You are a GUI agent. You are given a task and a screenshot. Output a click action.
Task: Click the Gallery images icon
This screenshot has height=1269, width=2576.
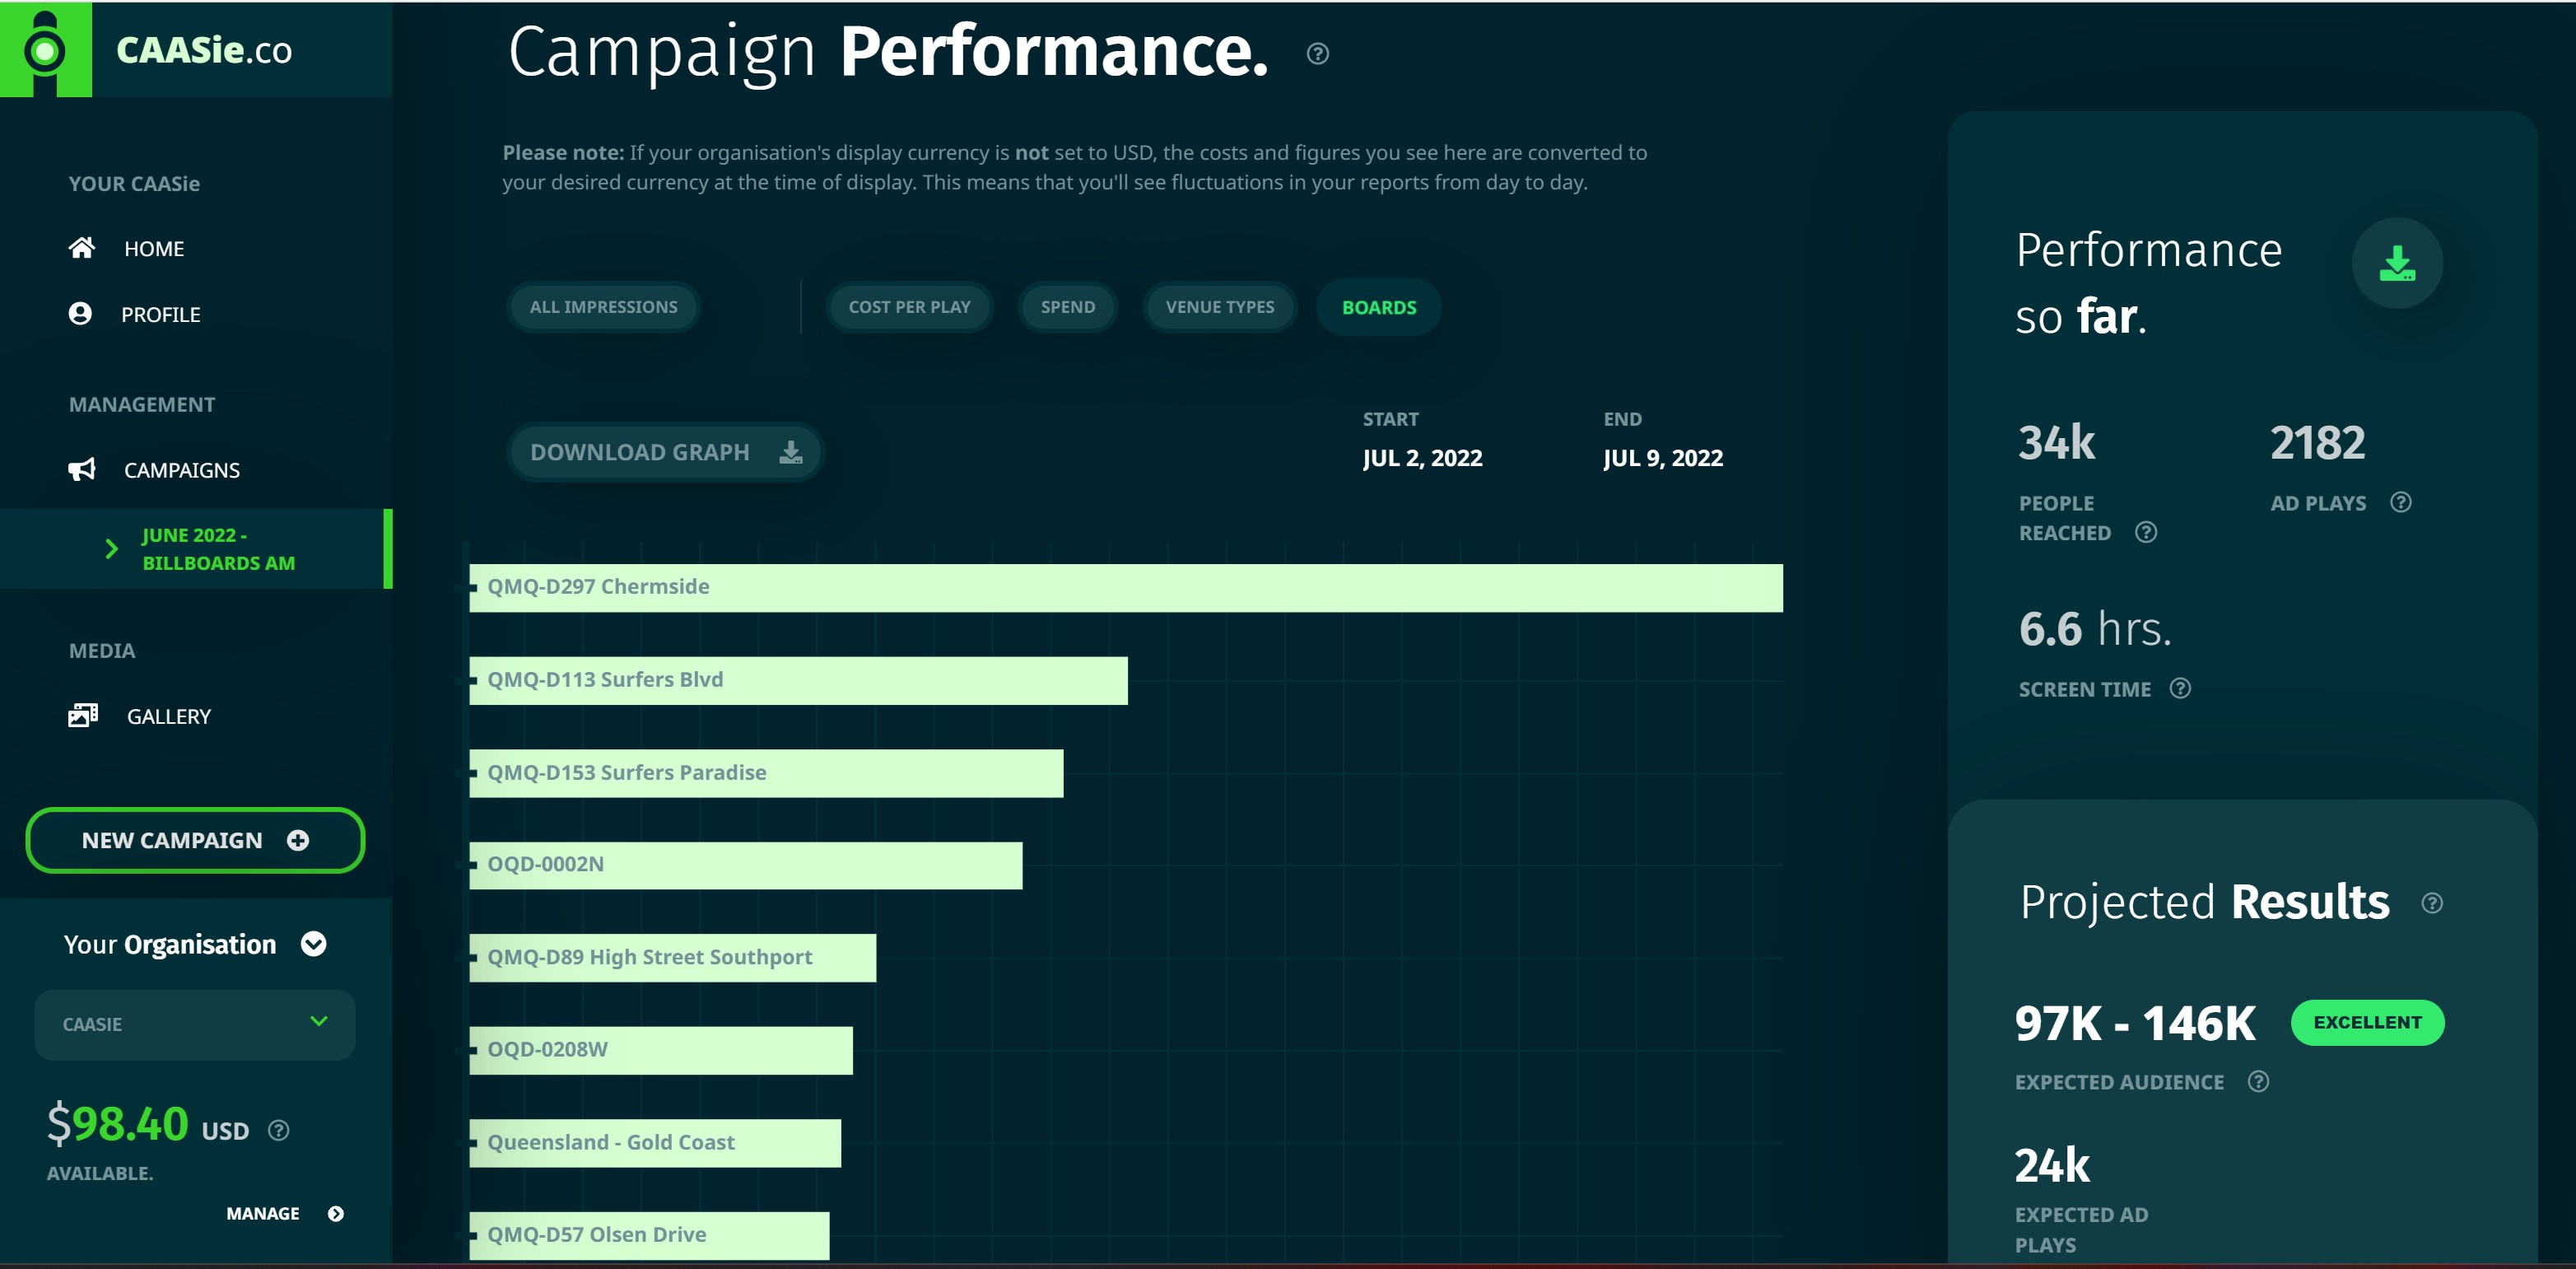(x=83, y=715)
